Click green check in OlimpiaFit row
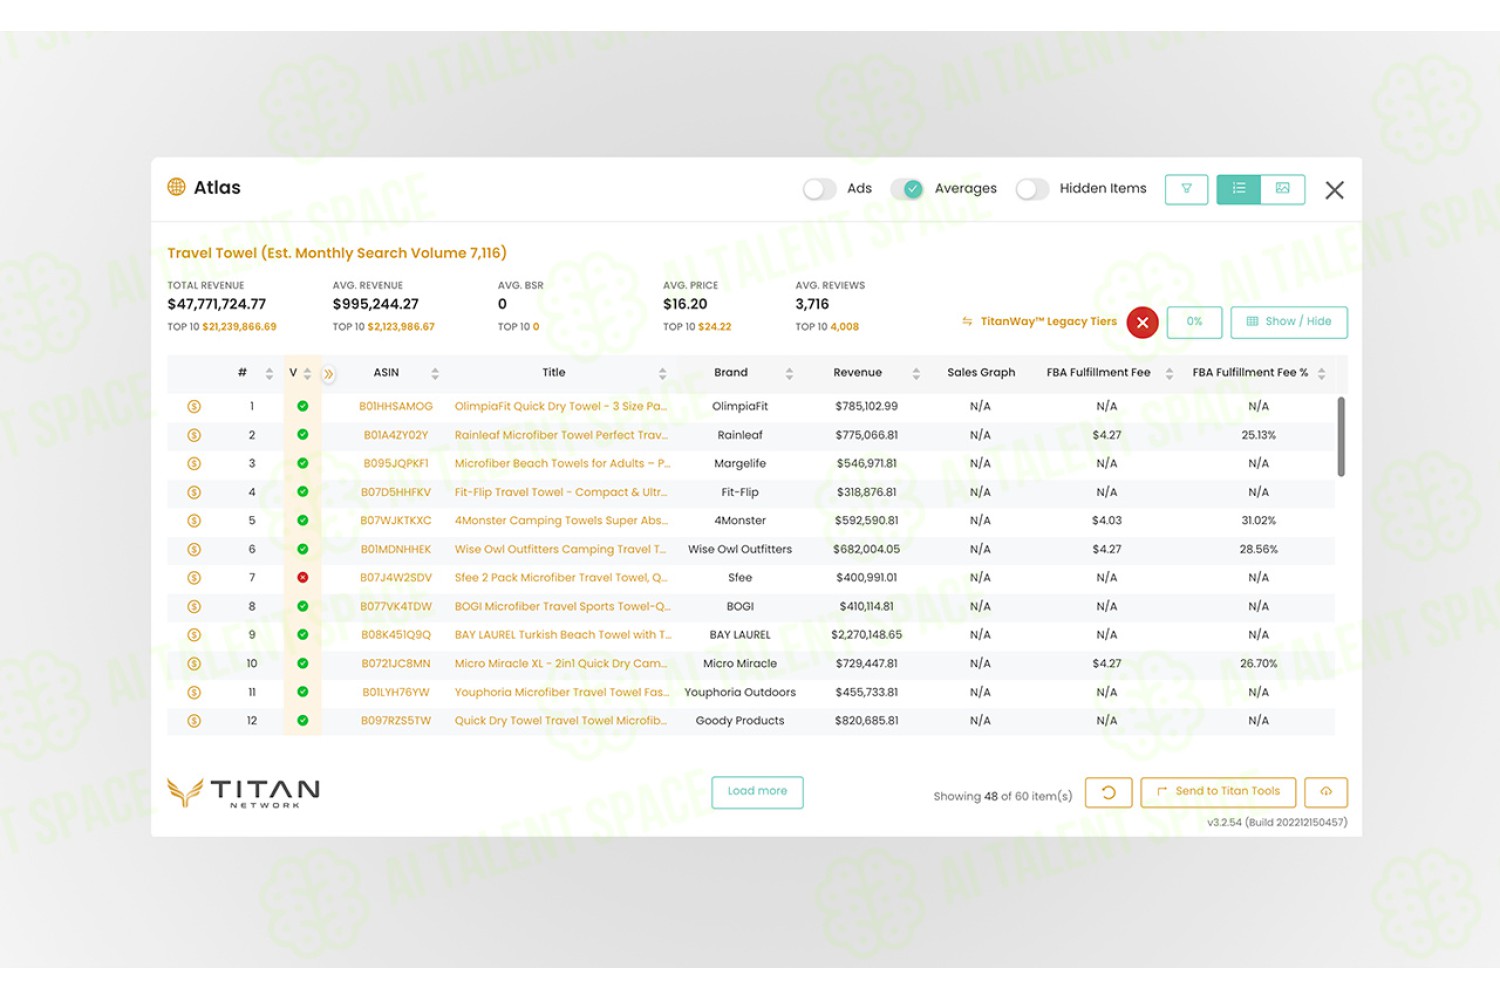 [x=303, y=406]
